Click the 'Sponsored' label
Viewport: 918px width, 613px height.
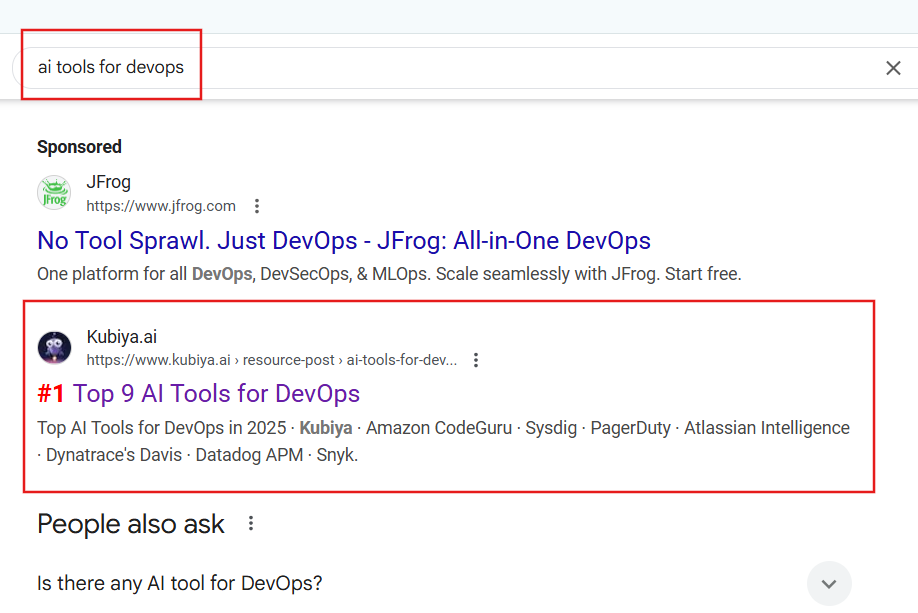pyautogui.click(x=80, y=146)
